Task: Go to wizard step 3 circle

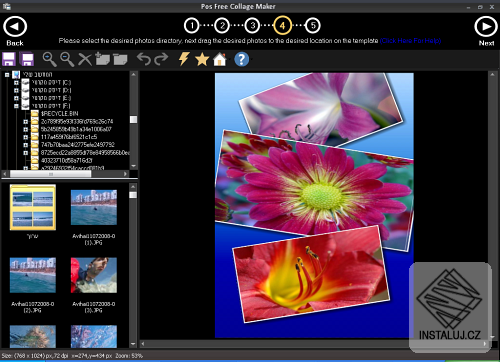Action: (252, 25)
